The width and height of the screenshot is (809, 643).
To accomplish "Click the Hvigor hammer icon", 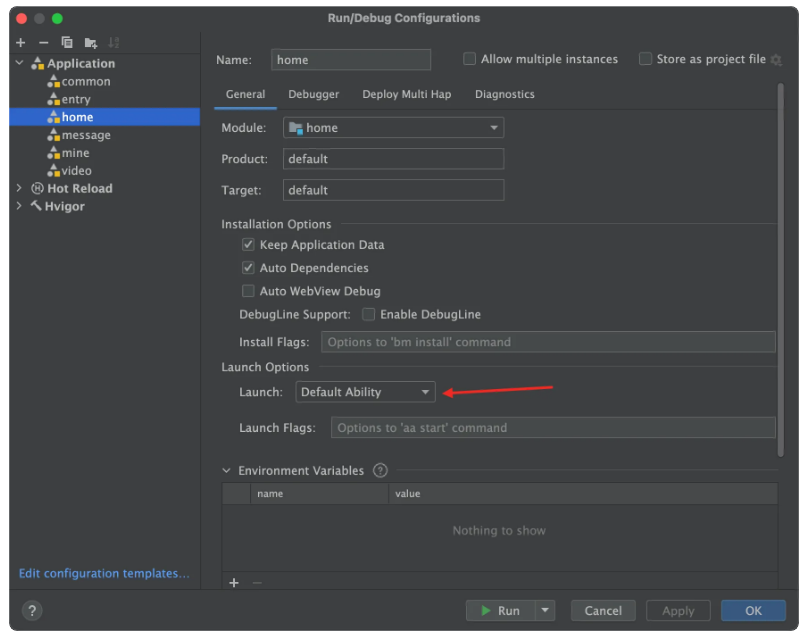I will point(36,205).
